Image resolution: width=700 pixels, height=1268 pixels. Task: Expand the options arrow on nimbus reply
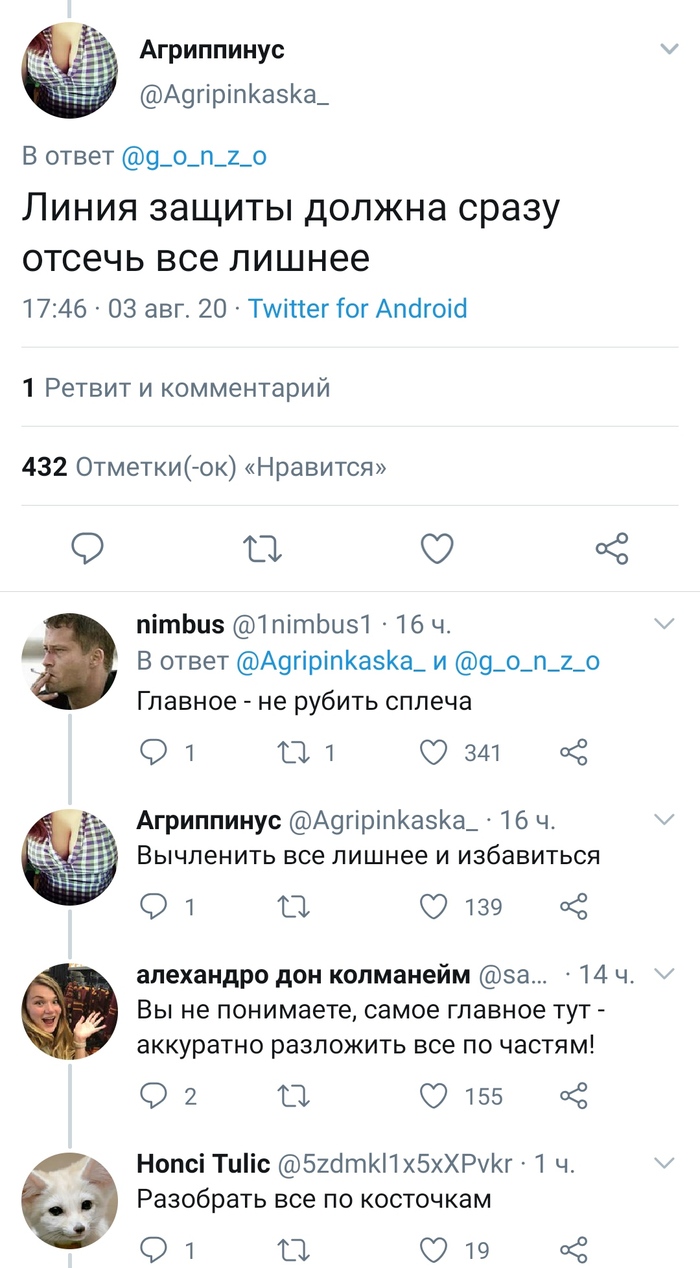(x=664, y=625)
